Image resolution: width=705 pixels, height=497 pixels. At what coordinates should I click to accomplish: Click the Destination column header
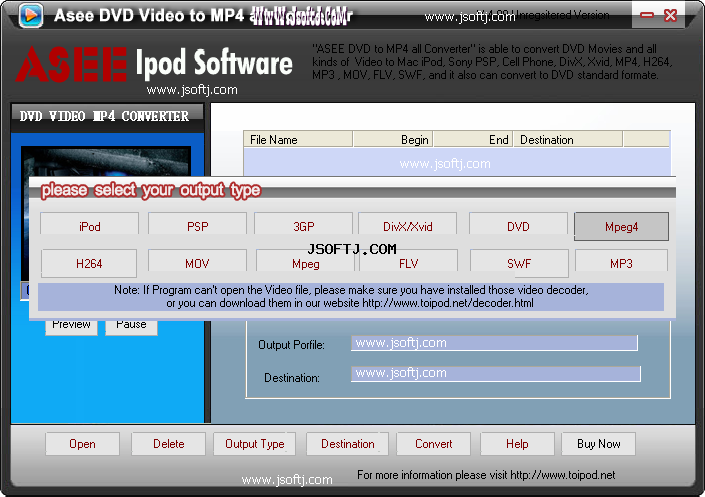tap(568, 139)
